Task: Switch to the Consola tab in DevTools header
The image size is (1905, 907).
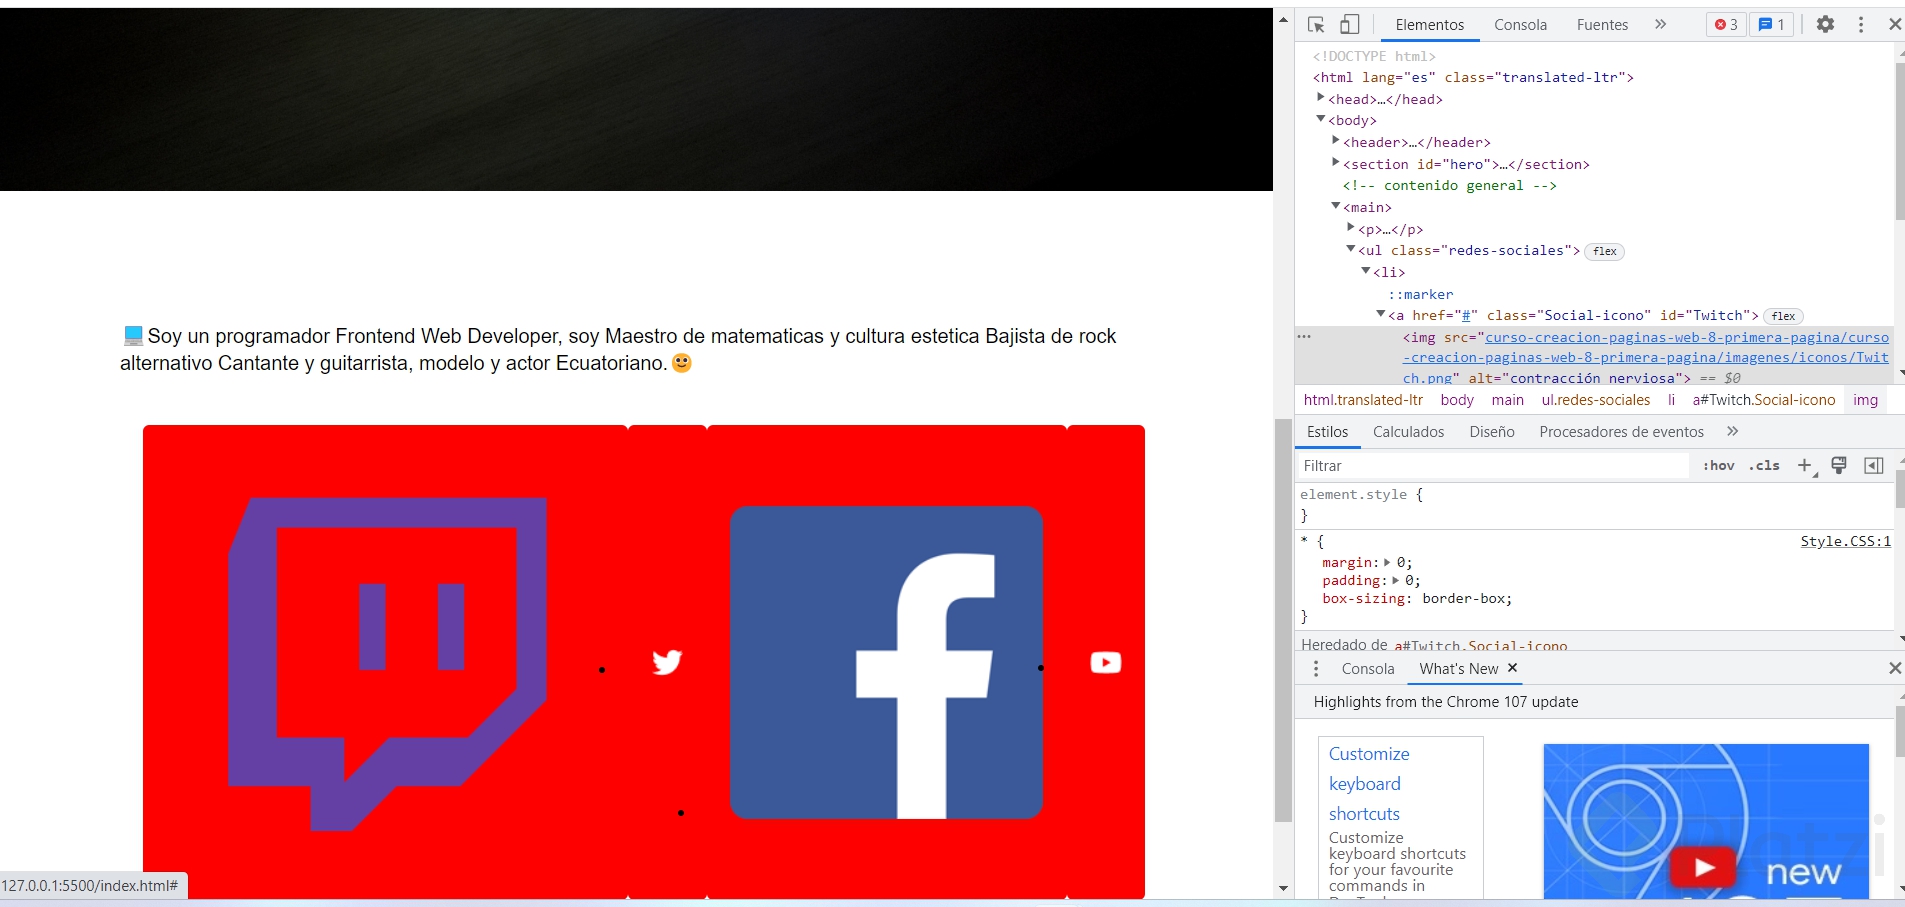Action: pyautogui.click(x=1520, y=25)
